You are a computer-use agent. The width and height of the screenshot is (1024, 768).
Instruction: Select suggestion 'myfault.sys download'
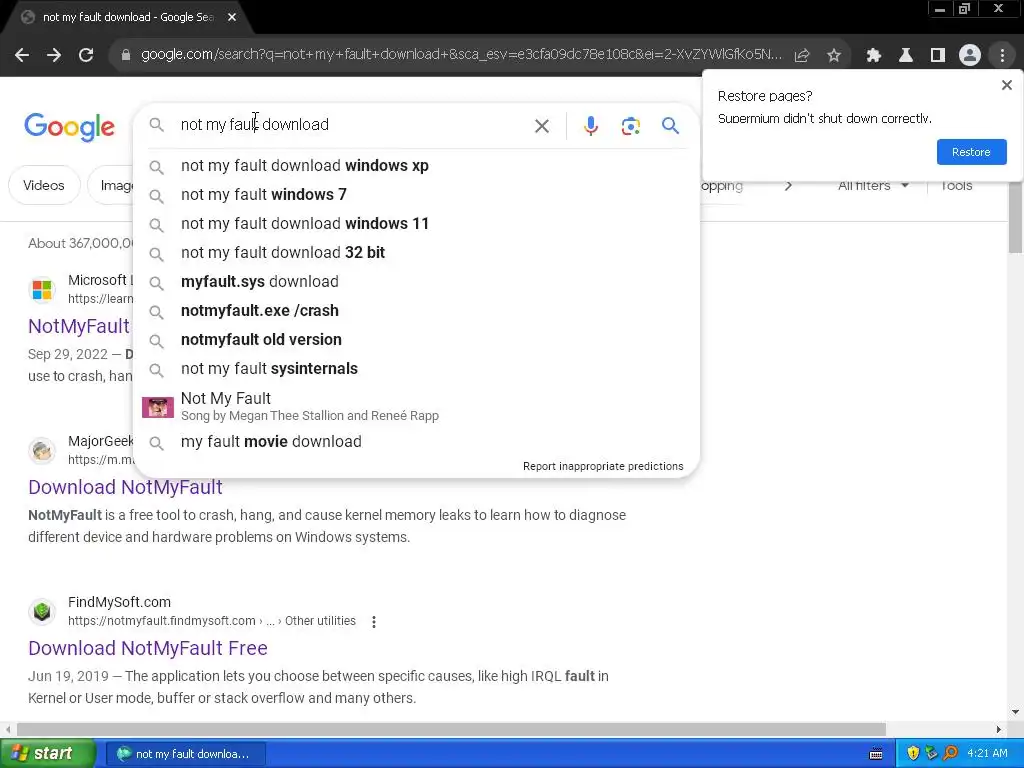(416, 281)
